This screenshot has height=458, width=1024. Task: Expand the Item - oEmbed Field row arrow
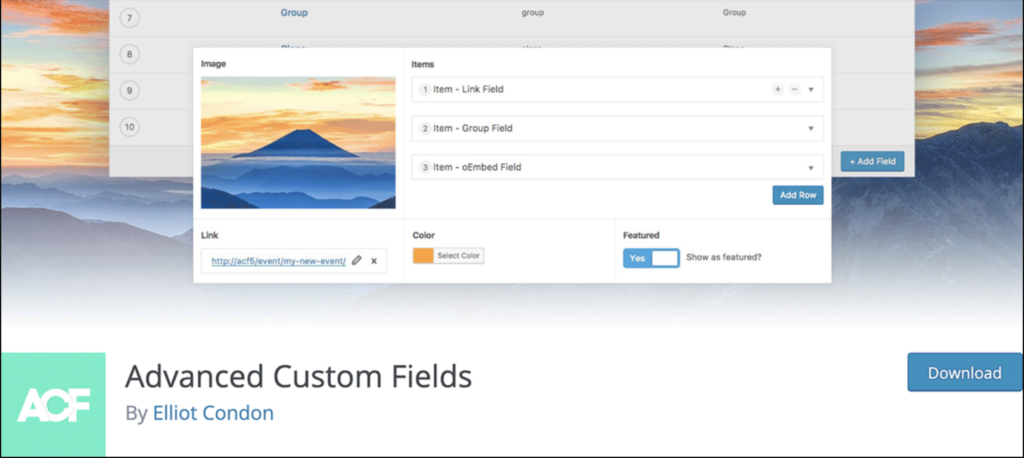[x=811, y=167]
